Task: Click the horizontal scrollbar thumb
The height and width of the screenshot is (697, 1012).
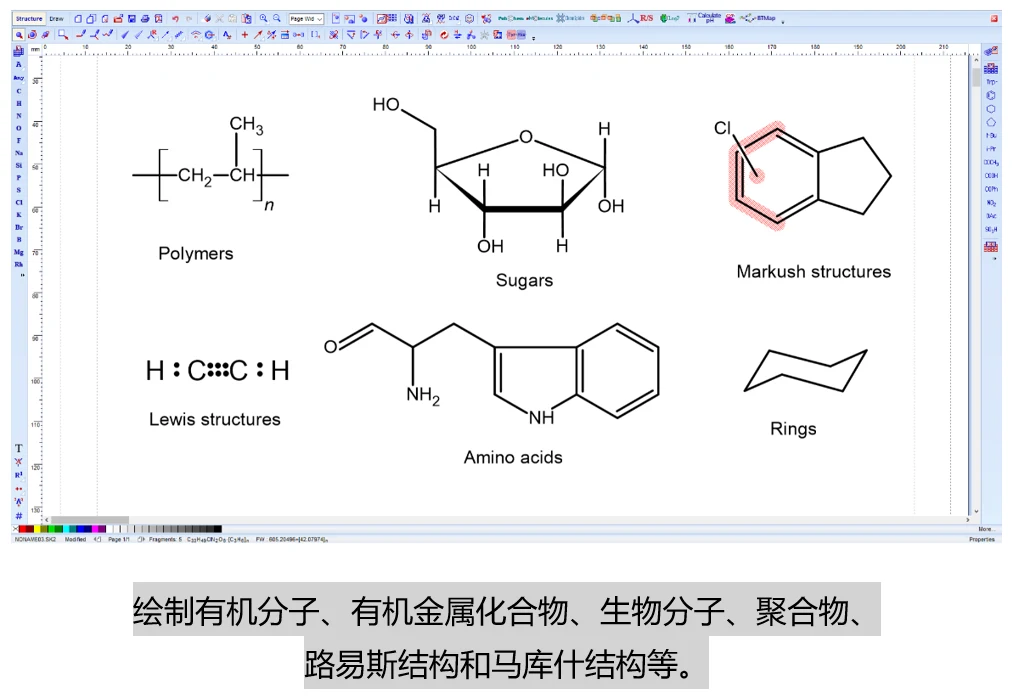Action: tap(90, 520)
